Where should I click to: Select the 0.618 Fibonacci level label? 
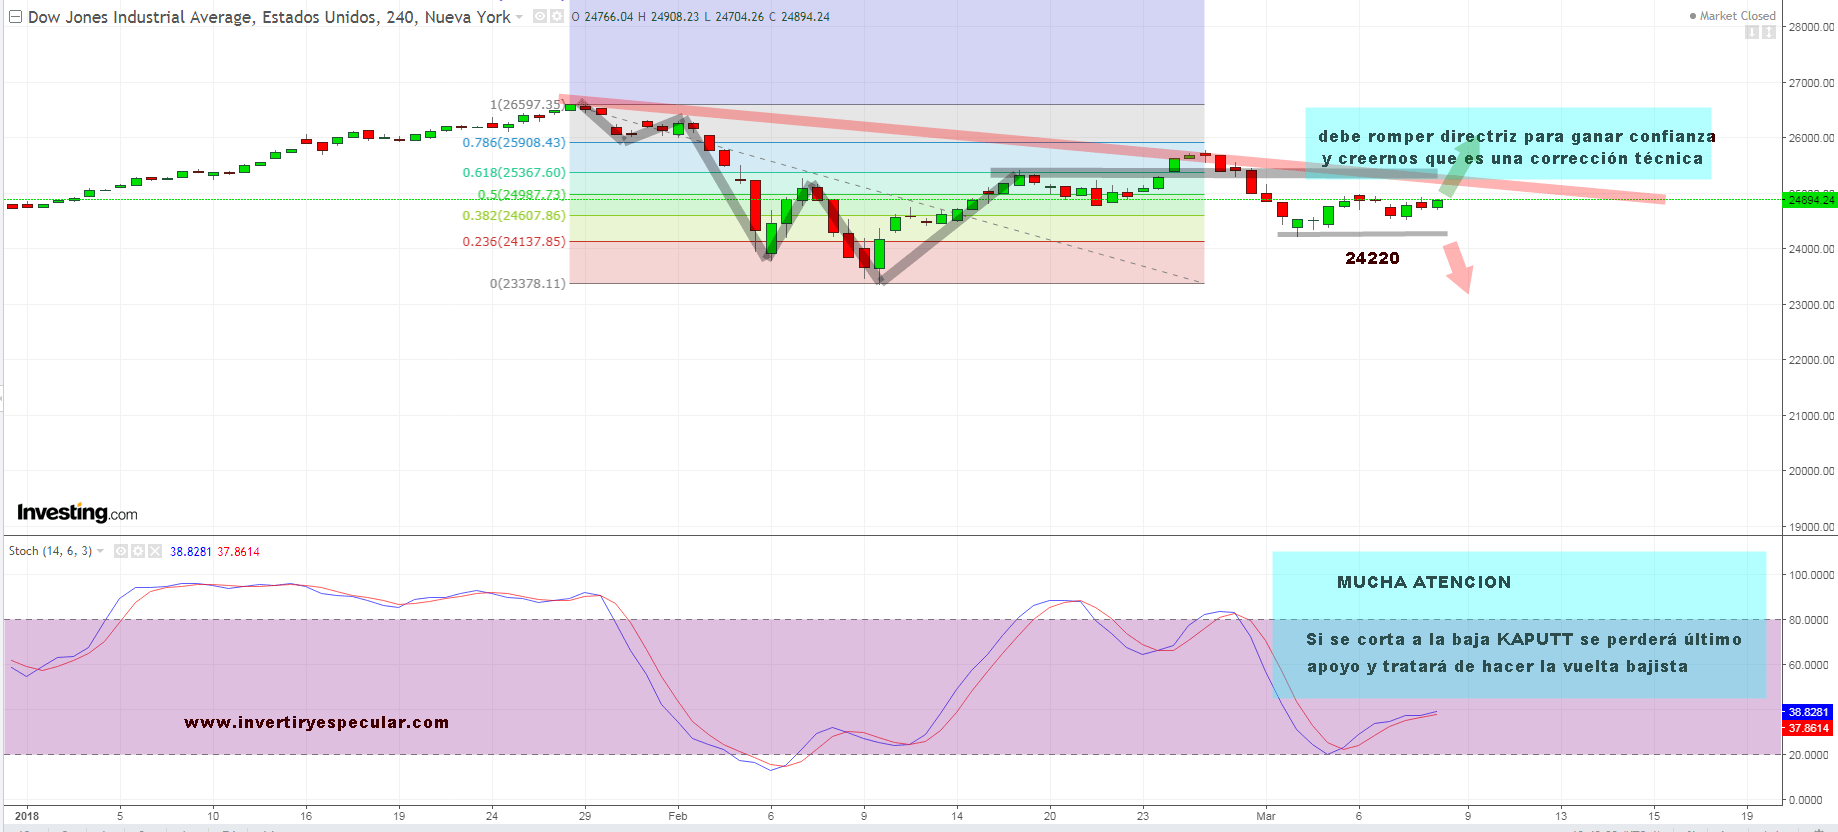[513, 172]
